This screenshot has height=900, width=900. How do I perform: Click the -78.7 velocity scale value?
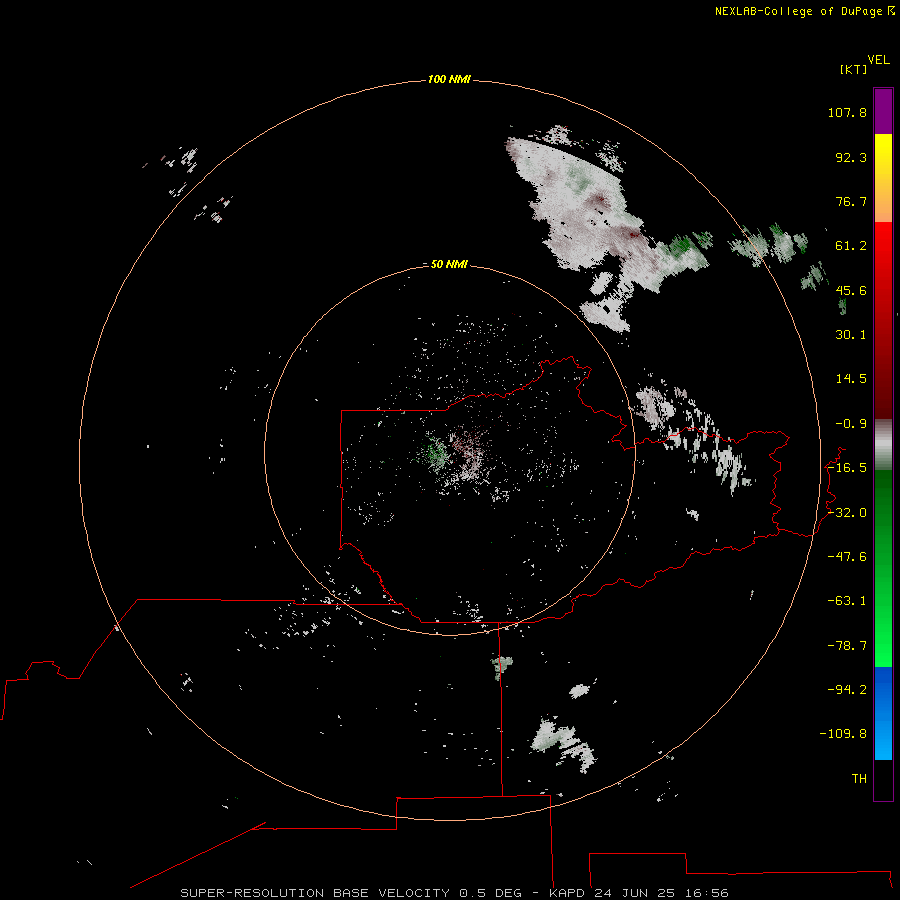(x=847, y=646)
